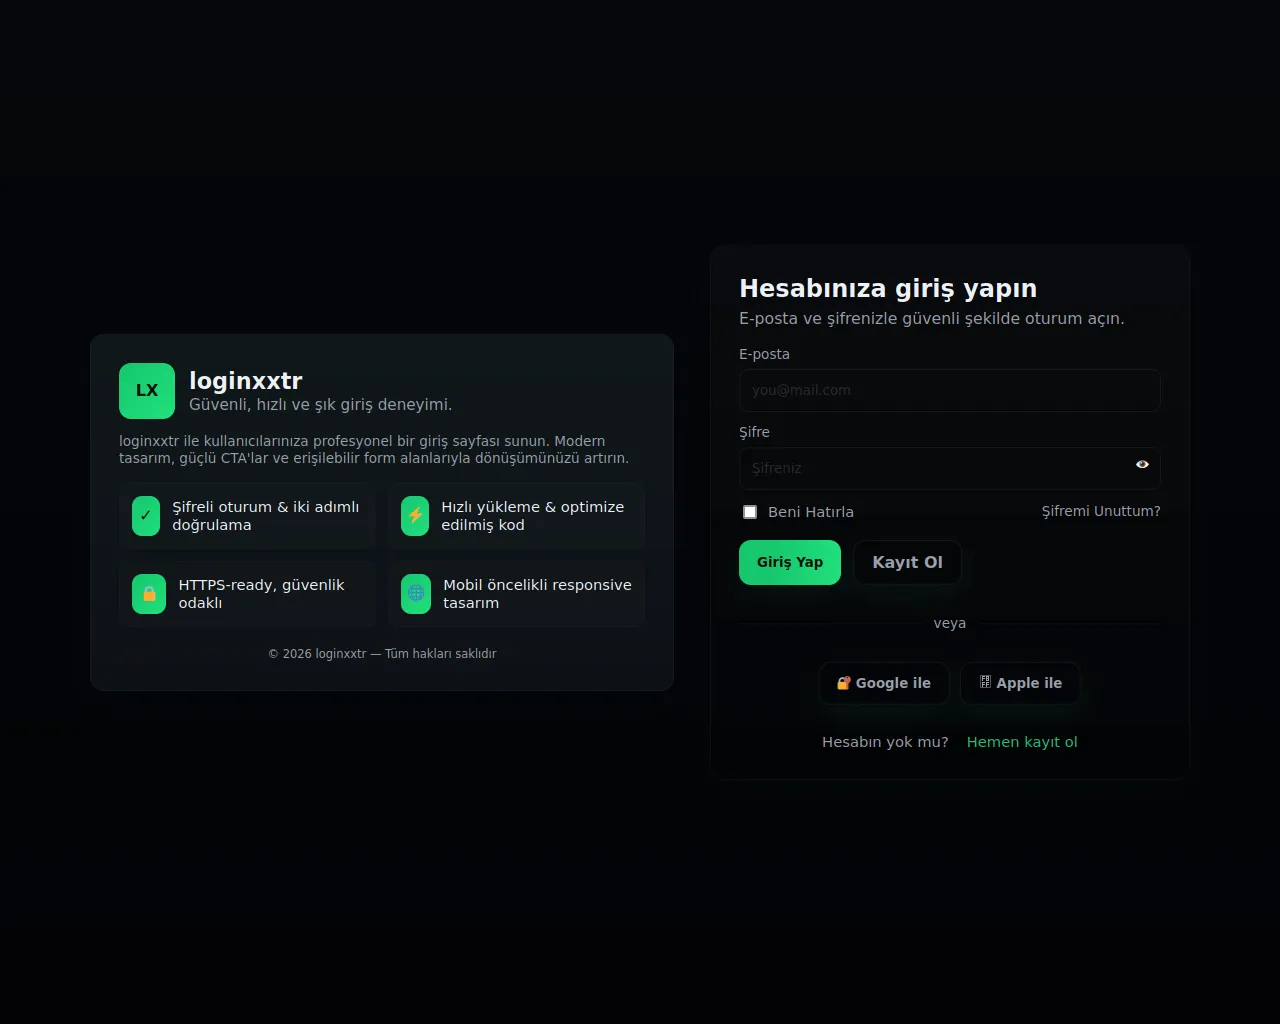
Task: Focus the E-posta input field
Action: [x=949, y=390]
